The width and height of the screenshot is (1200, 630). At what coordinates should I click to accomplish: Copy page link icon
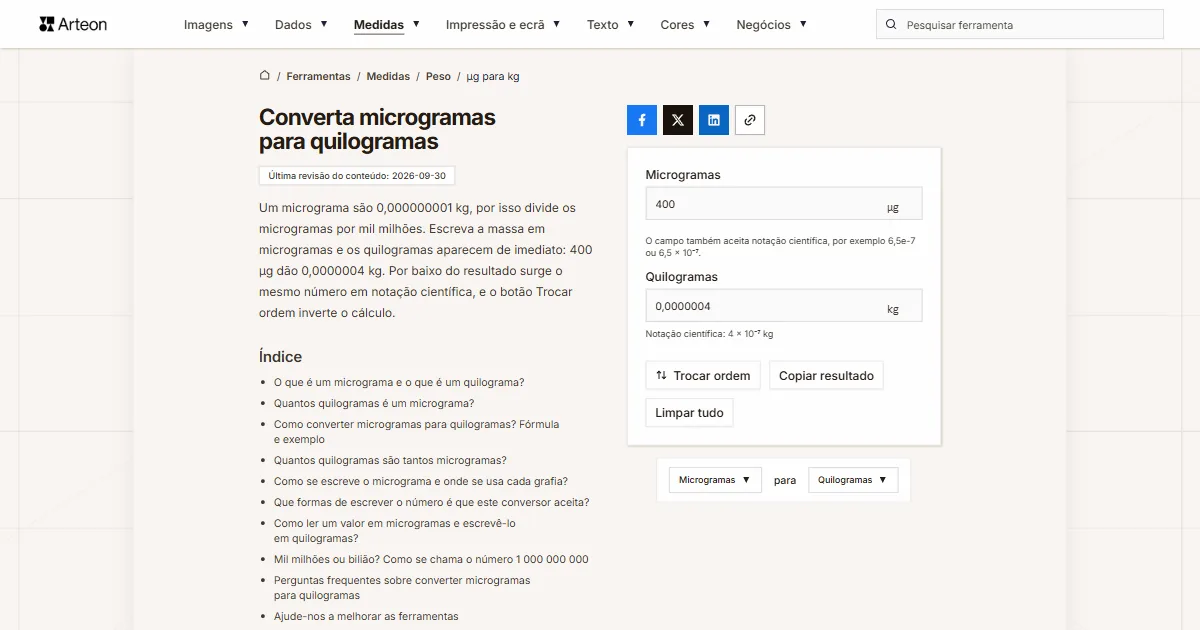[750, 120]
